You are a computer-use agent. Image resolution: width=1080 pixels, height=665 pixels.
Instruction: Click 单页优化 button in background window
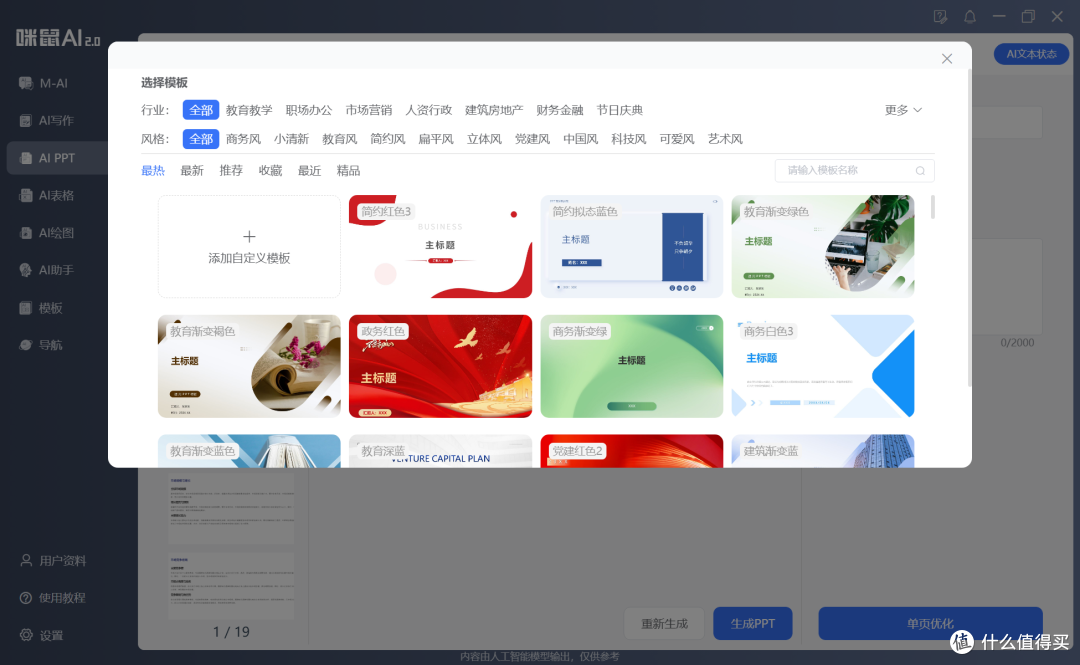[931, 624]
